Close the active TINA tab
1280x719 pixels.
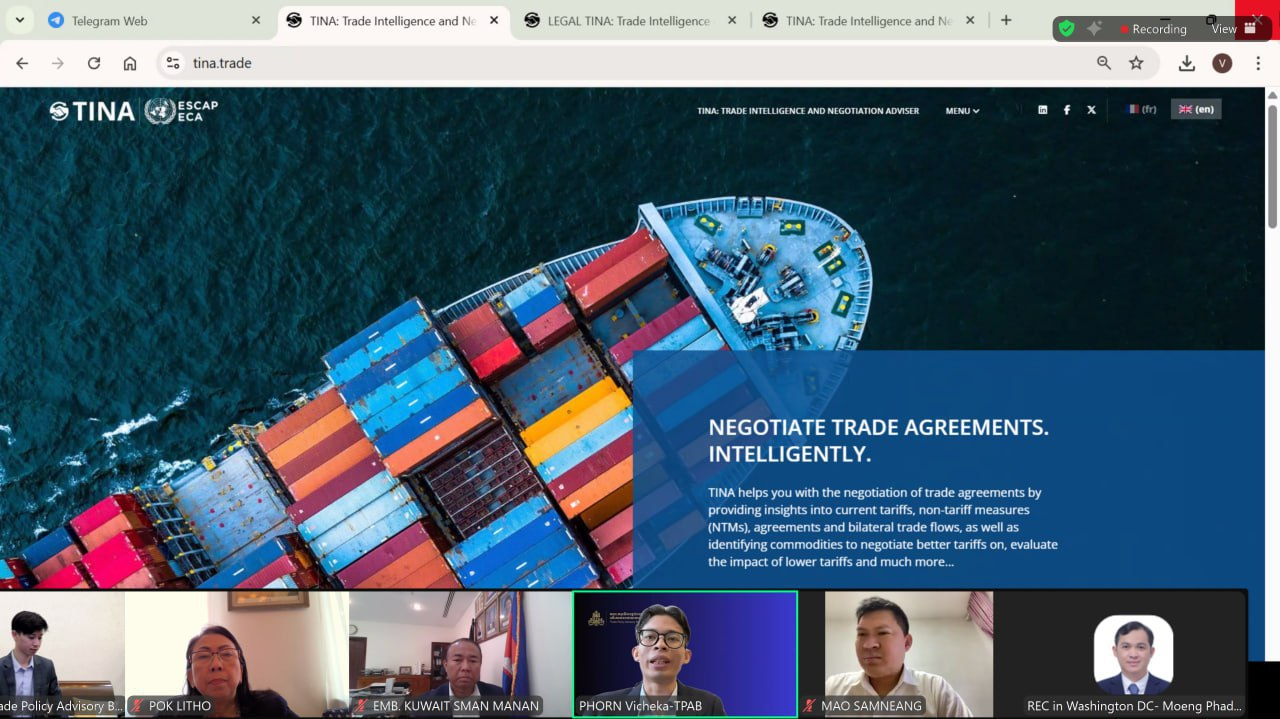(494, 20)
